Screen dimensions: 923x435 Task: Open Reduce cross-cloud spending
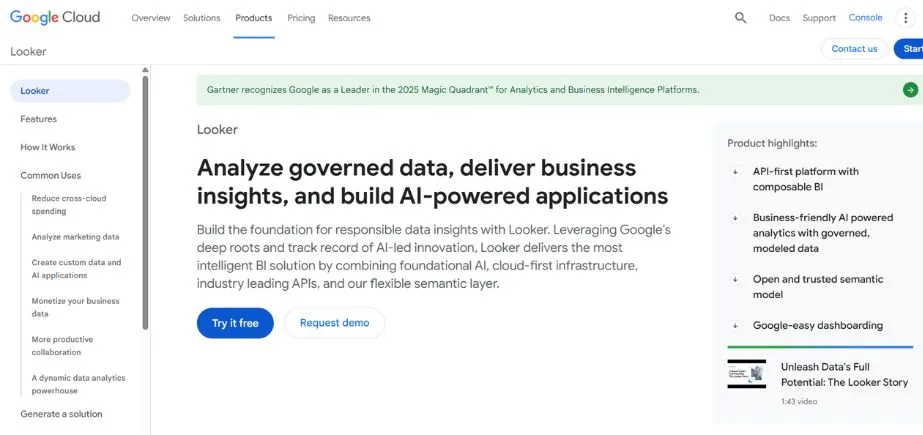point(69,205)
